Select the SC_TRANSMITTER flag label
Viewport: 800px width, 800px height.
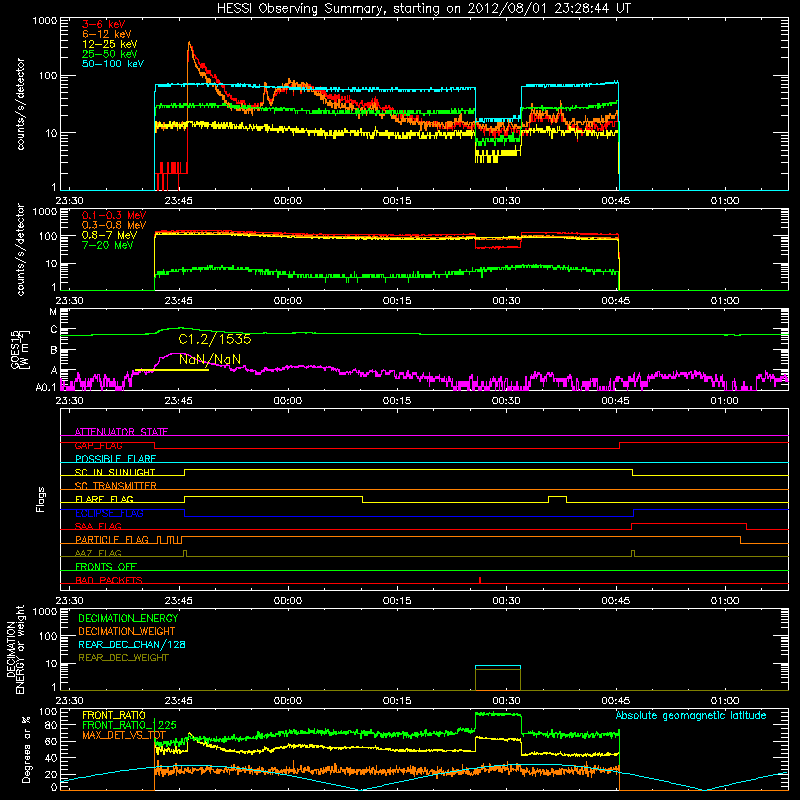[115, 485]
